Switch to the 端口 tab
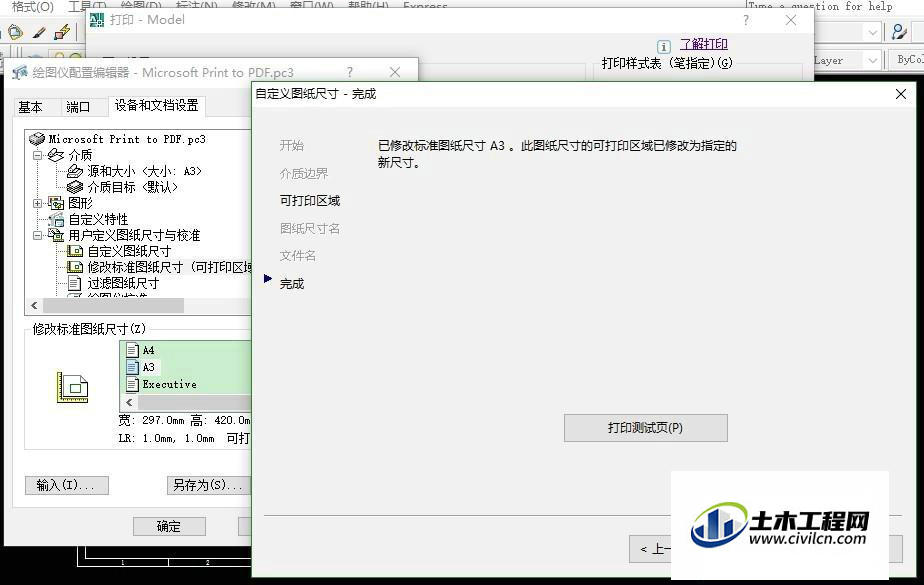 [x=78, y=107]
